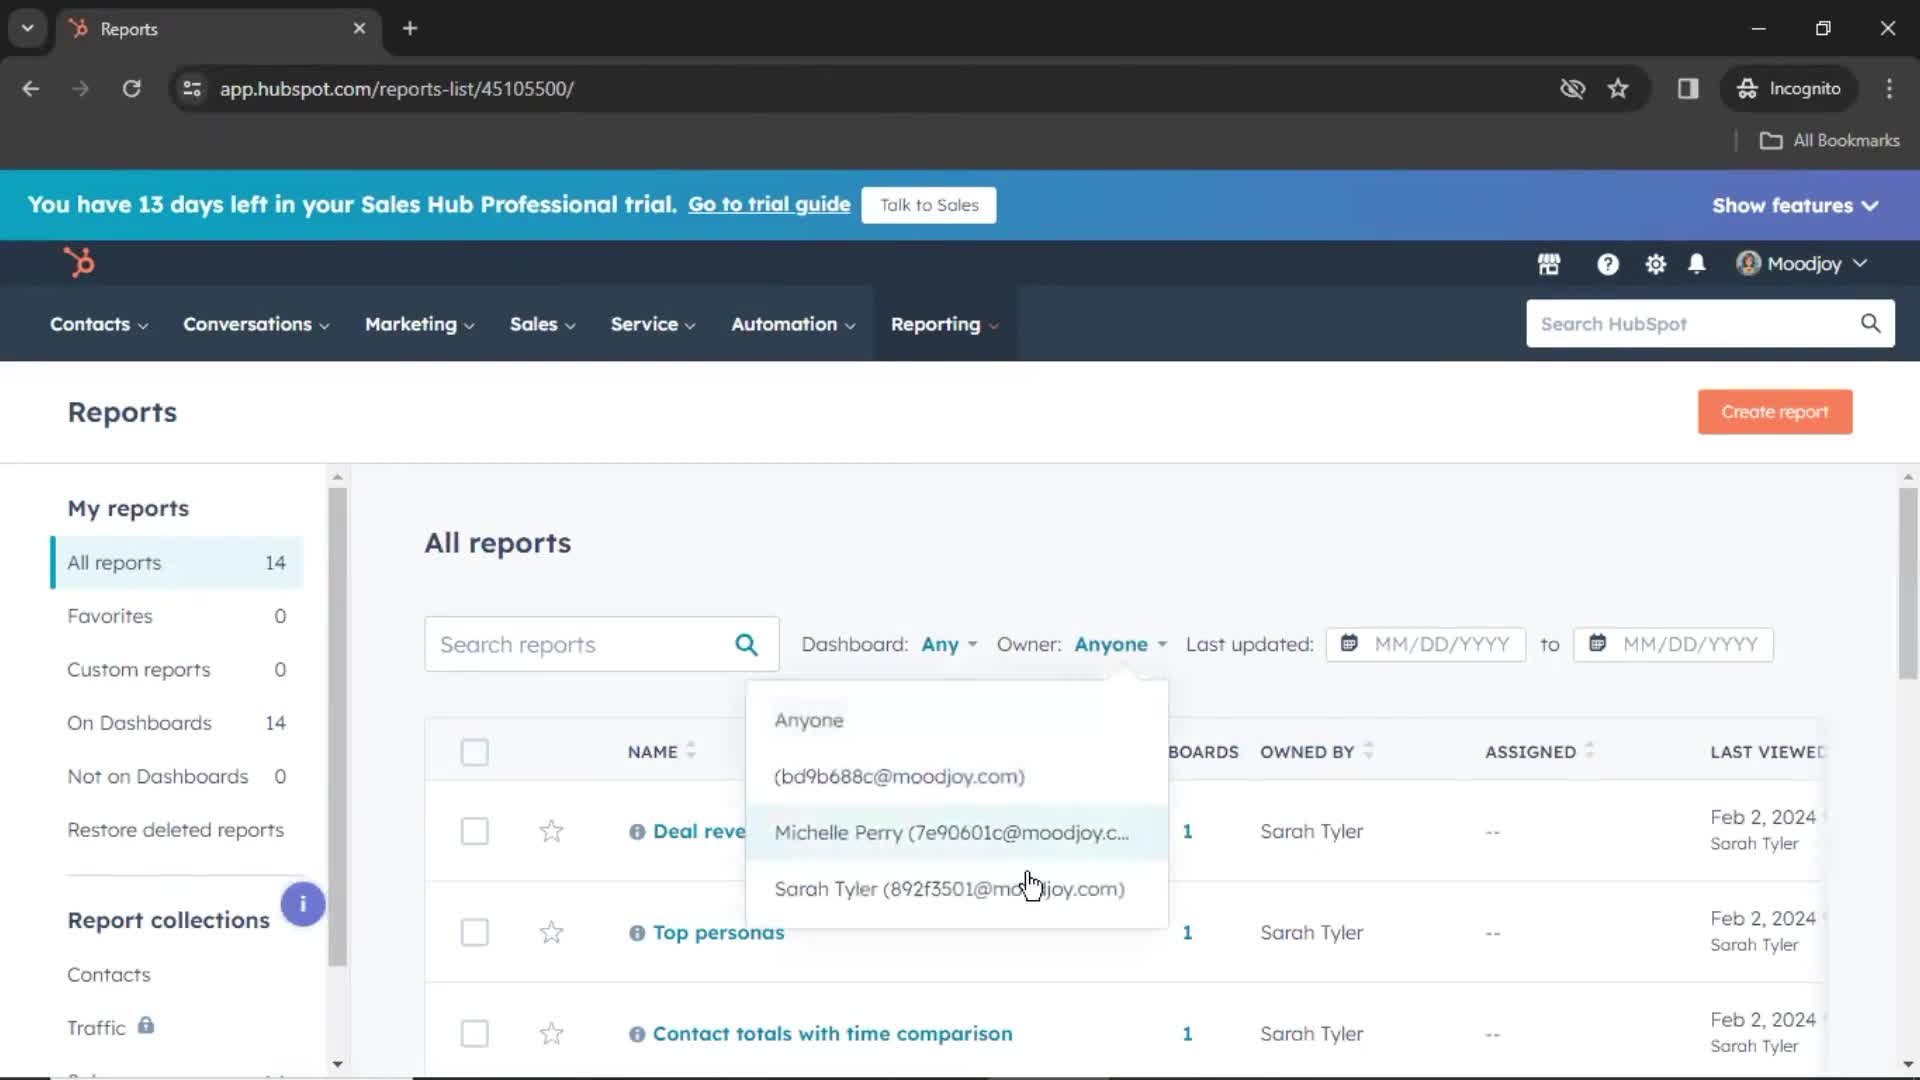This screenshot has width=1920, height=1080.
Task: Open the HubSpot marketplace icon
Action: [x=1549, y=264]
